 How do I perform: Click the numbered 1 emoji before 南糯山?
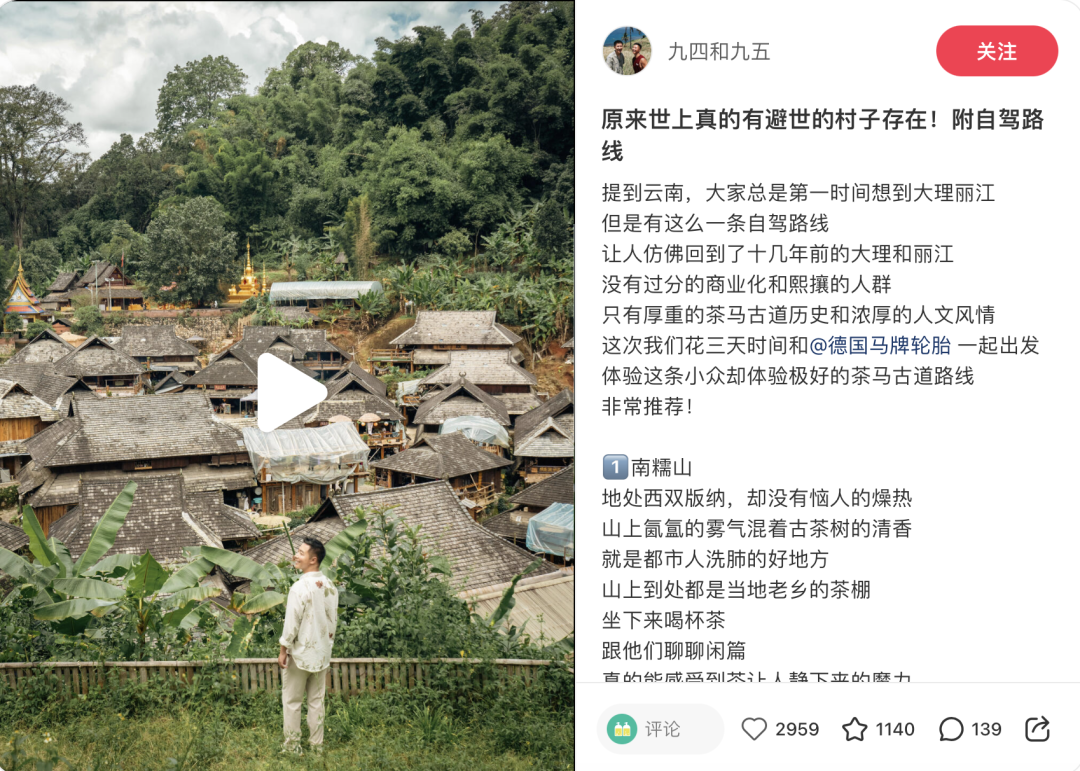click(x=615, y=467)
